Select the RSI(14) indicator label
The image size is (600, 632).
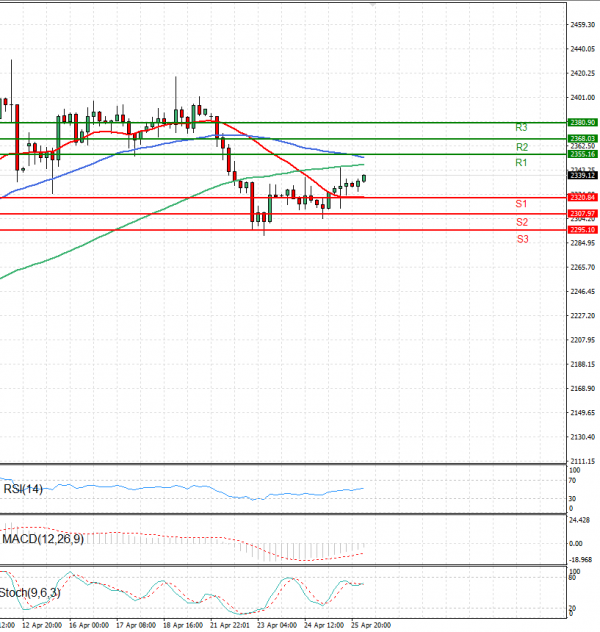23,489
